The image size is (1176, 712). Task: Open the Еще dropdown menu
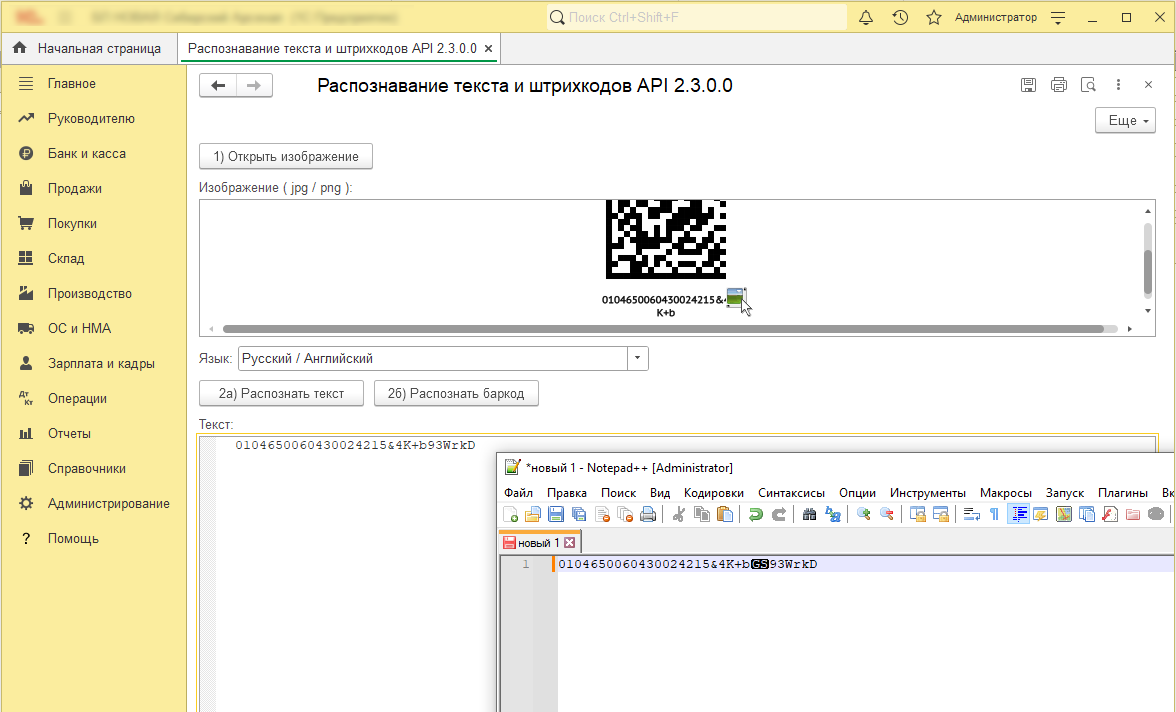coord(1125,120)
